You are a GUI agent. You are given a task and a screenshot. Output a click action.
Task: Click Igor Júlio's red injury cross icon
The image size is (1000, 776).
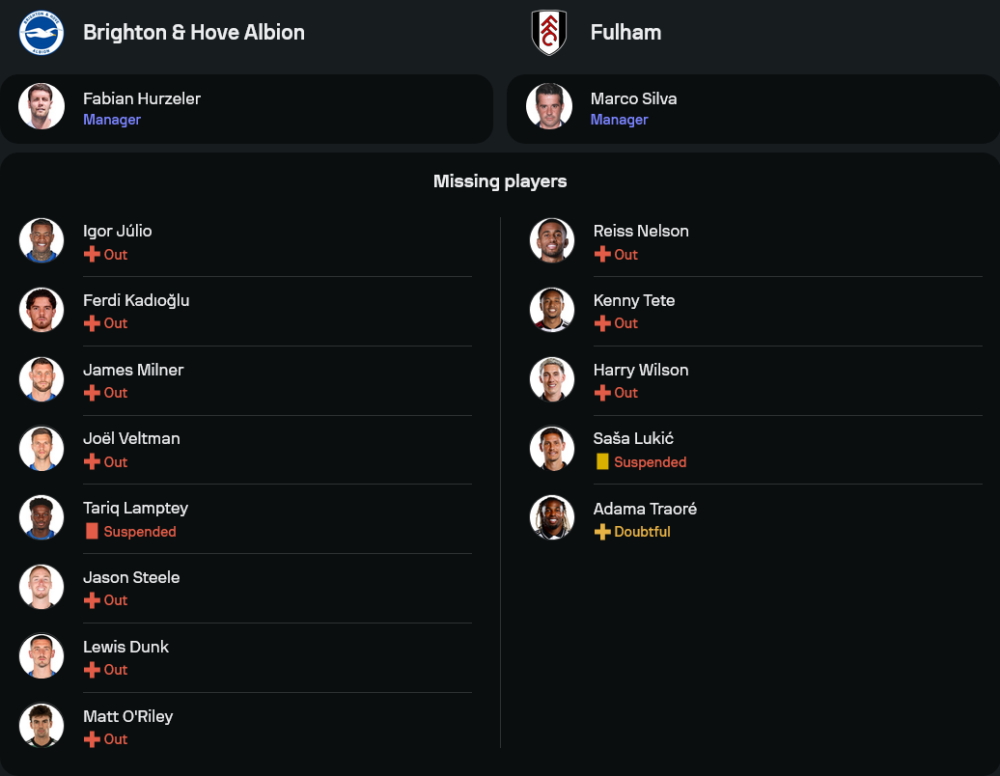click(x=92, y=255)
